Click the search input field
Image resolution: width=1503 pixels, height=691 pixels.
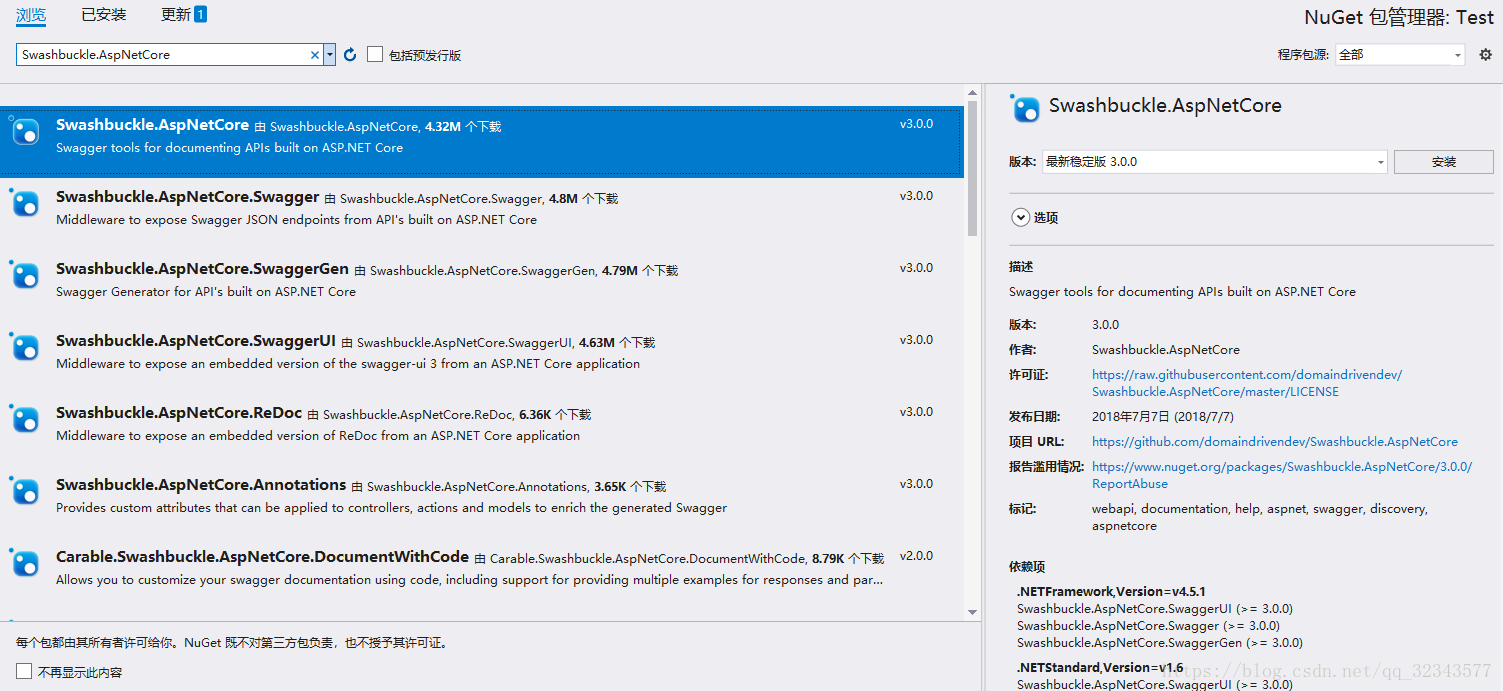coord(162,55)
